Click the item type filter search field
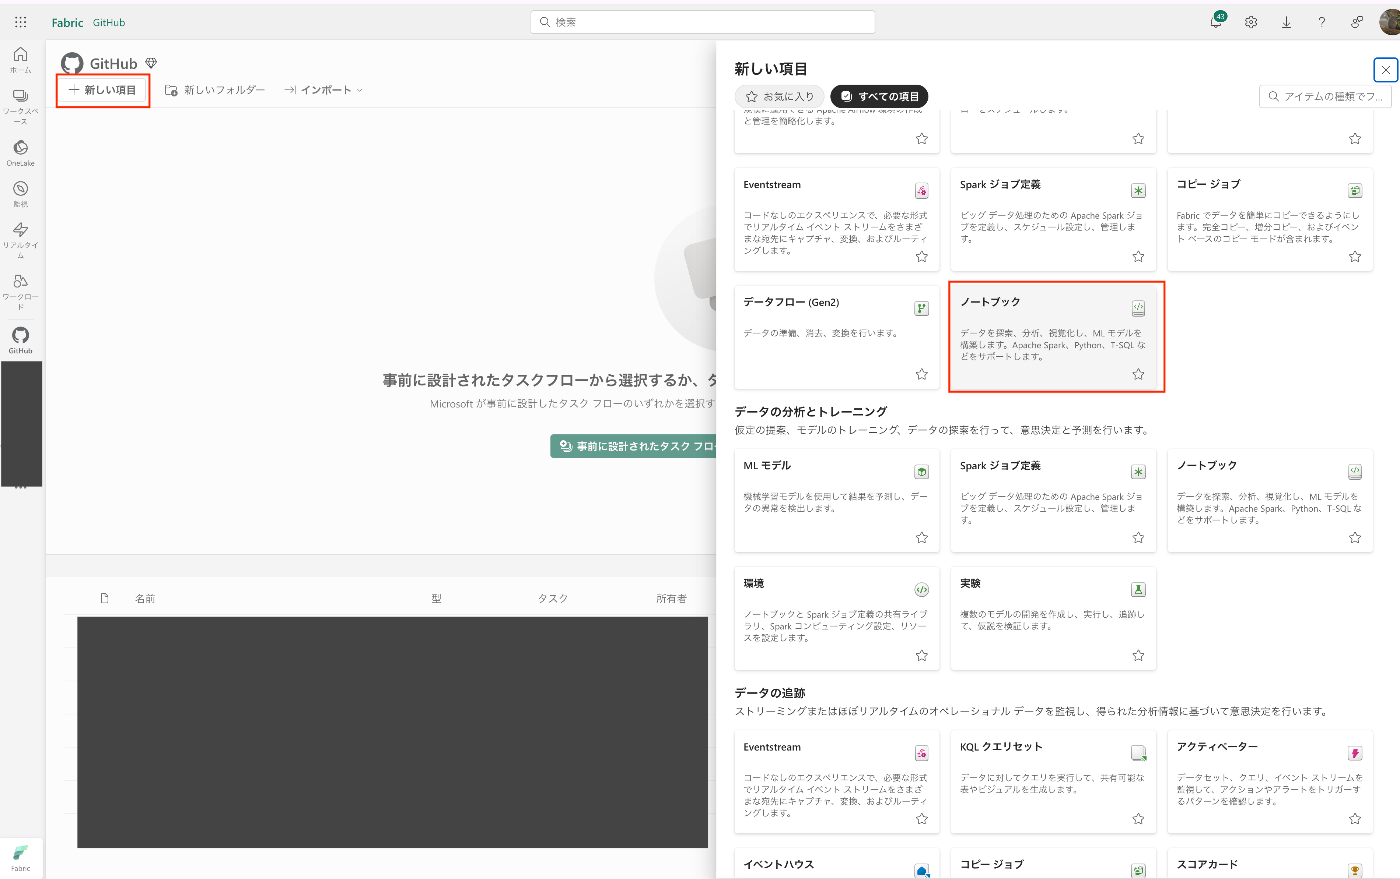The height and width of the screenshot is (879, 1400). [x=1327, y=97]
